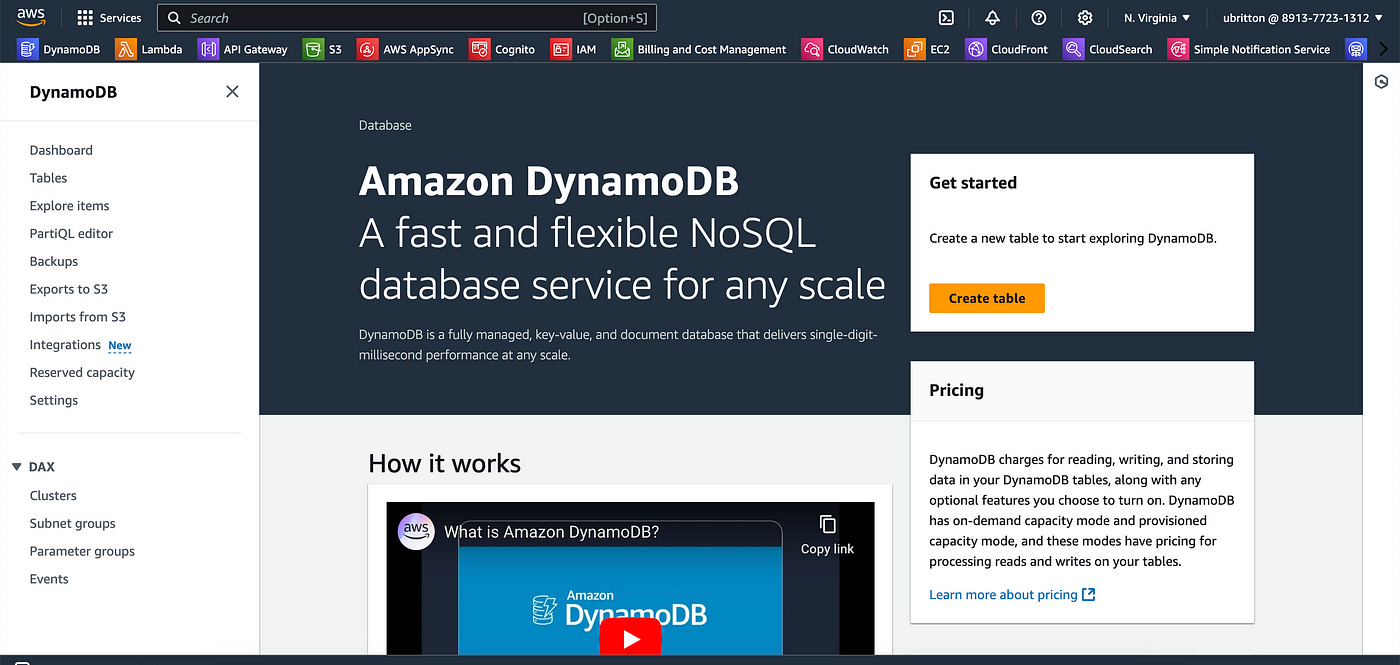
Task: Click the last purple service icon in favorites bar
Action: coord(1355,49)
